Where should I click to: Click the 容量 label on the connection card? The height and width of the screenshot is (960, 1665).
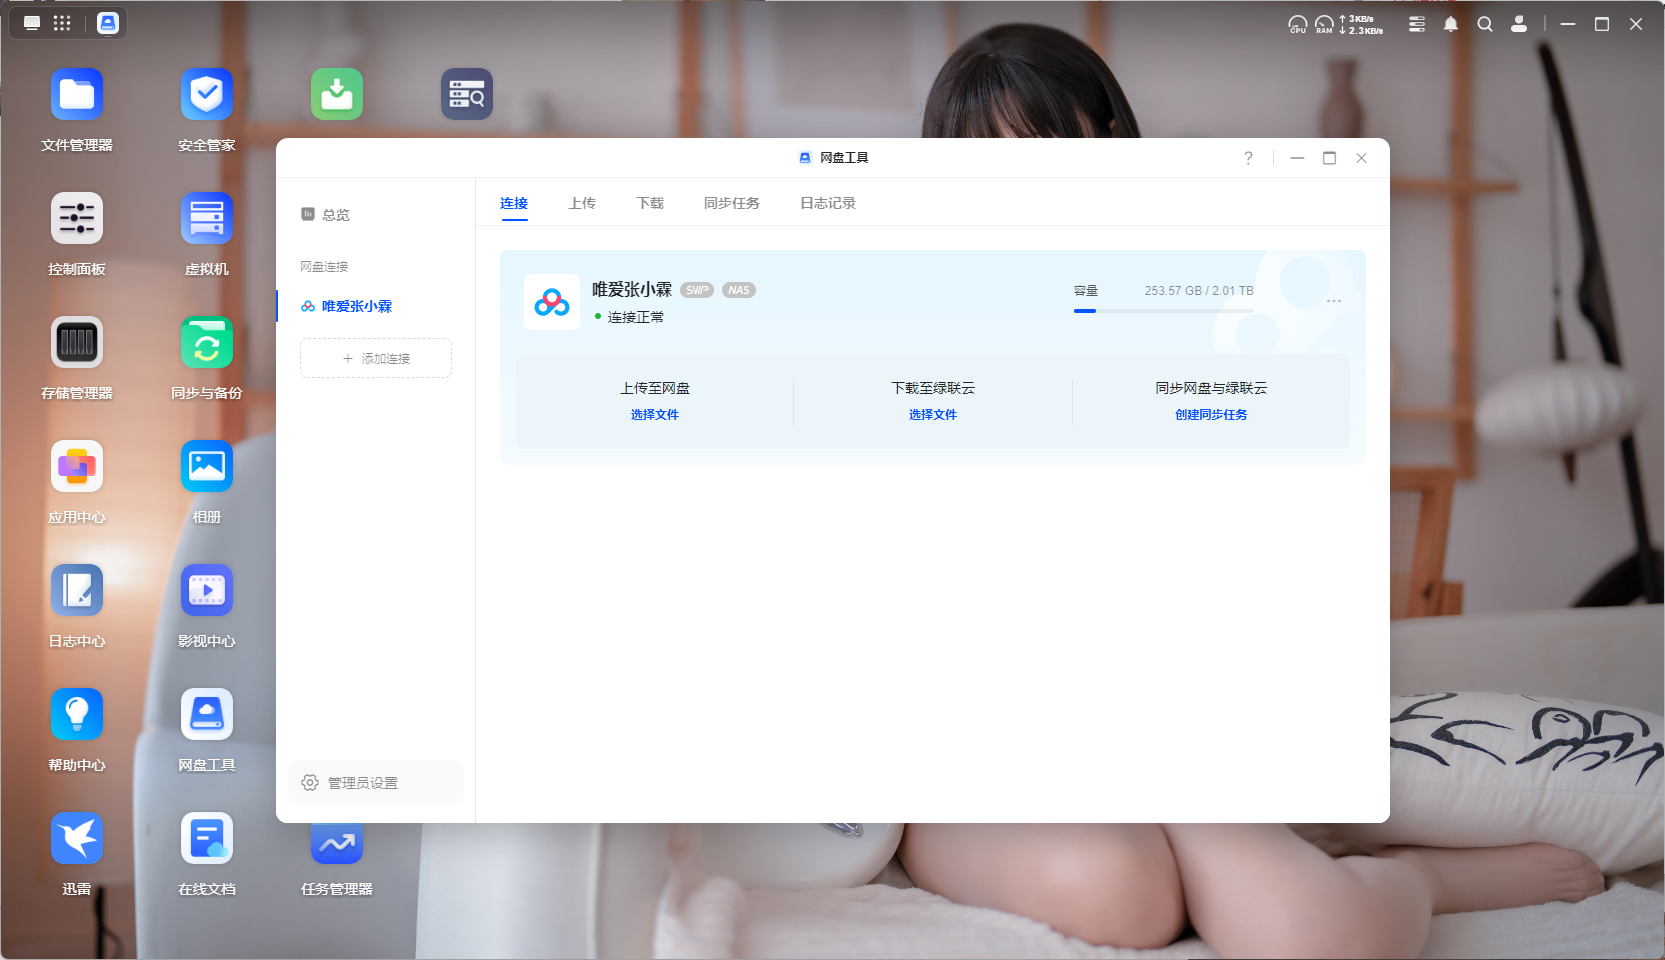1086,291
